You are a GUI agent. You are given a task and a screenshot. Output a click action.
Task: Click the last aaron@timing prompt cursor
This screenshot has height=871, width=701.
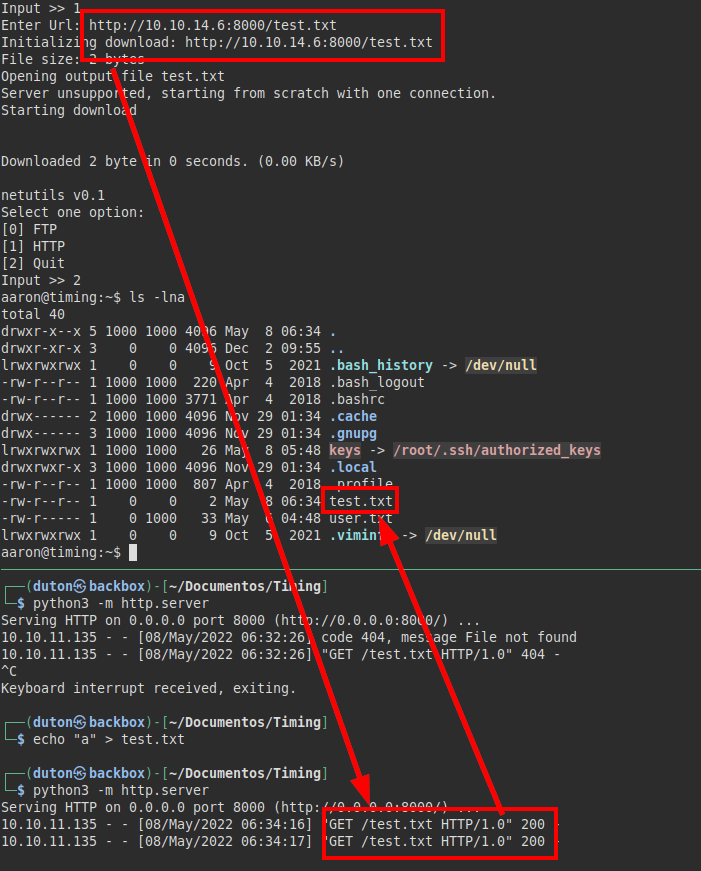click(133, 553)
